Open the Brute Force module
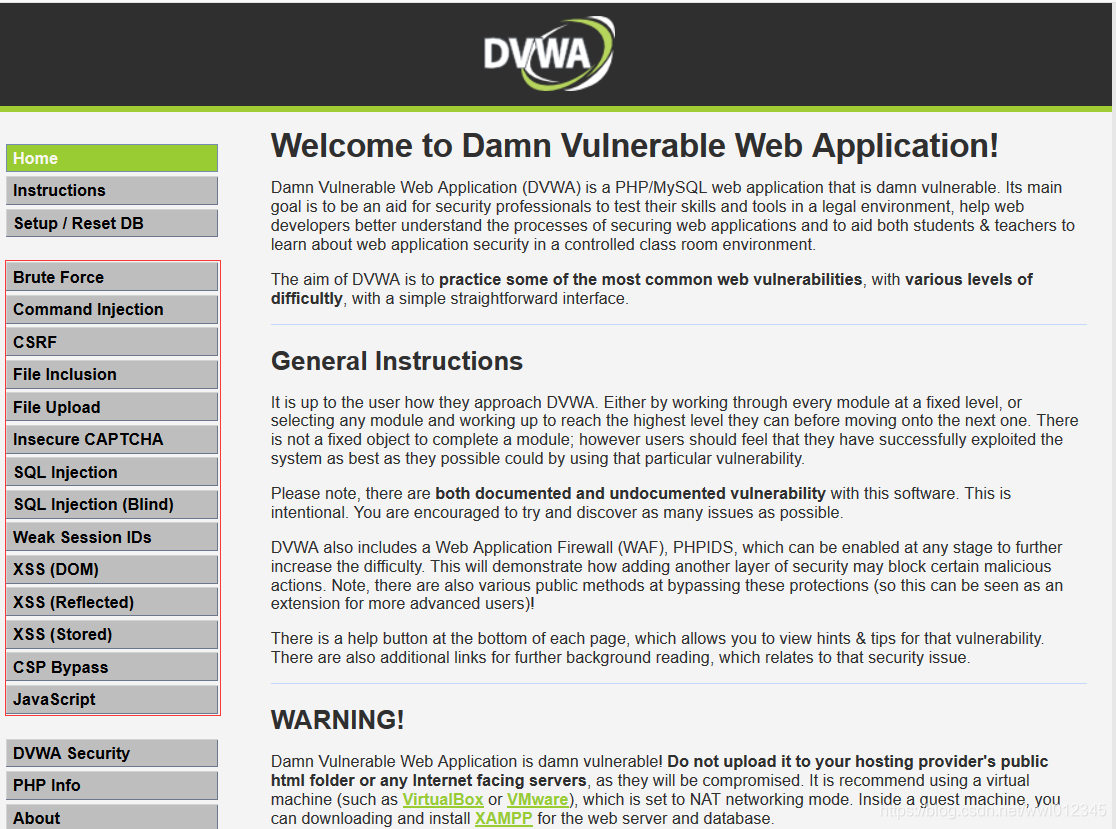The width and height of the screenshot is (1116, 829). (112, 278)
